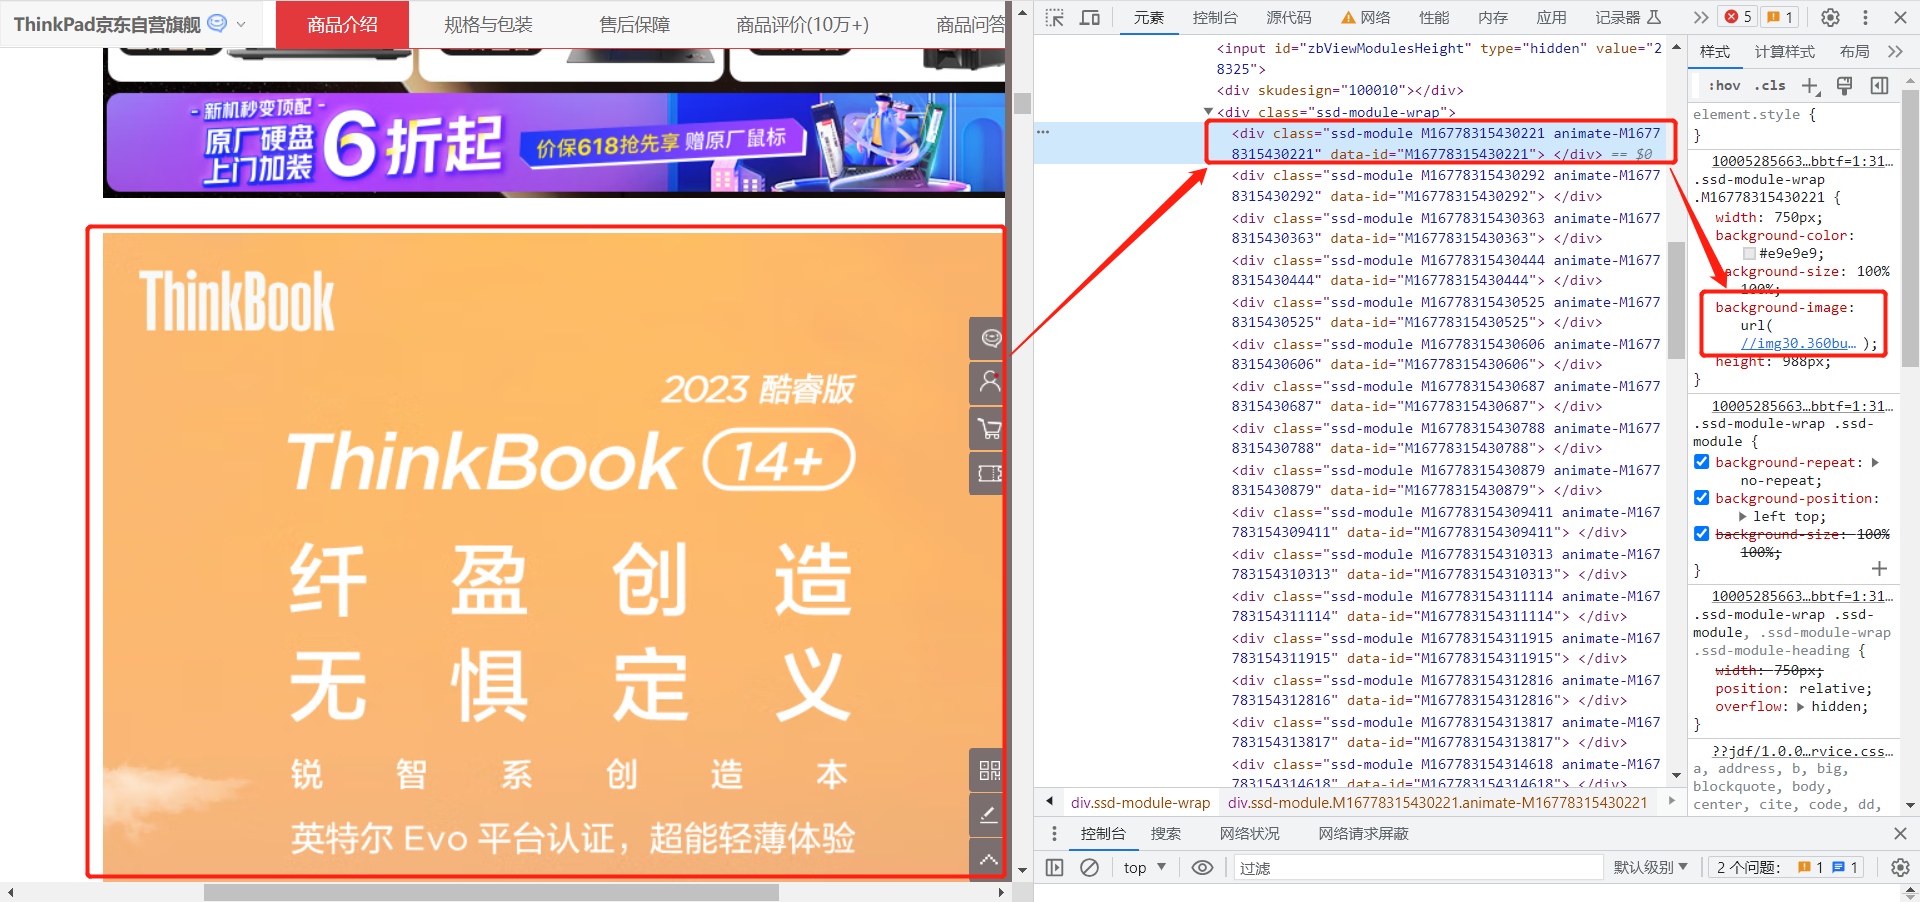
Task: Uncheck background-repeat property checkbox
Action: [x=1701, y=462]
